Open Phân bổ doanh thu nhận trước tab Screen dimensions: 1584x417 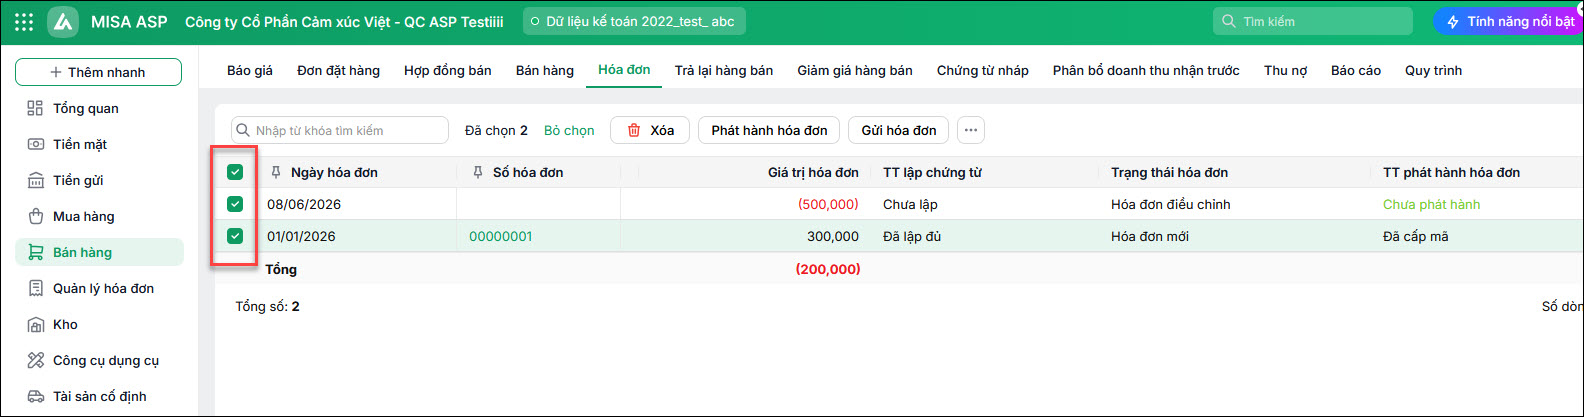pyautogui.click(x=1146, y=70)
